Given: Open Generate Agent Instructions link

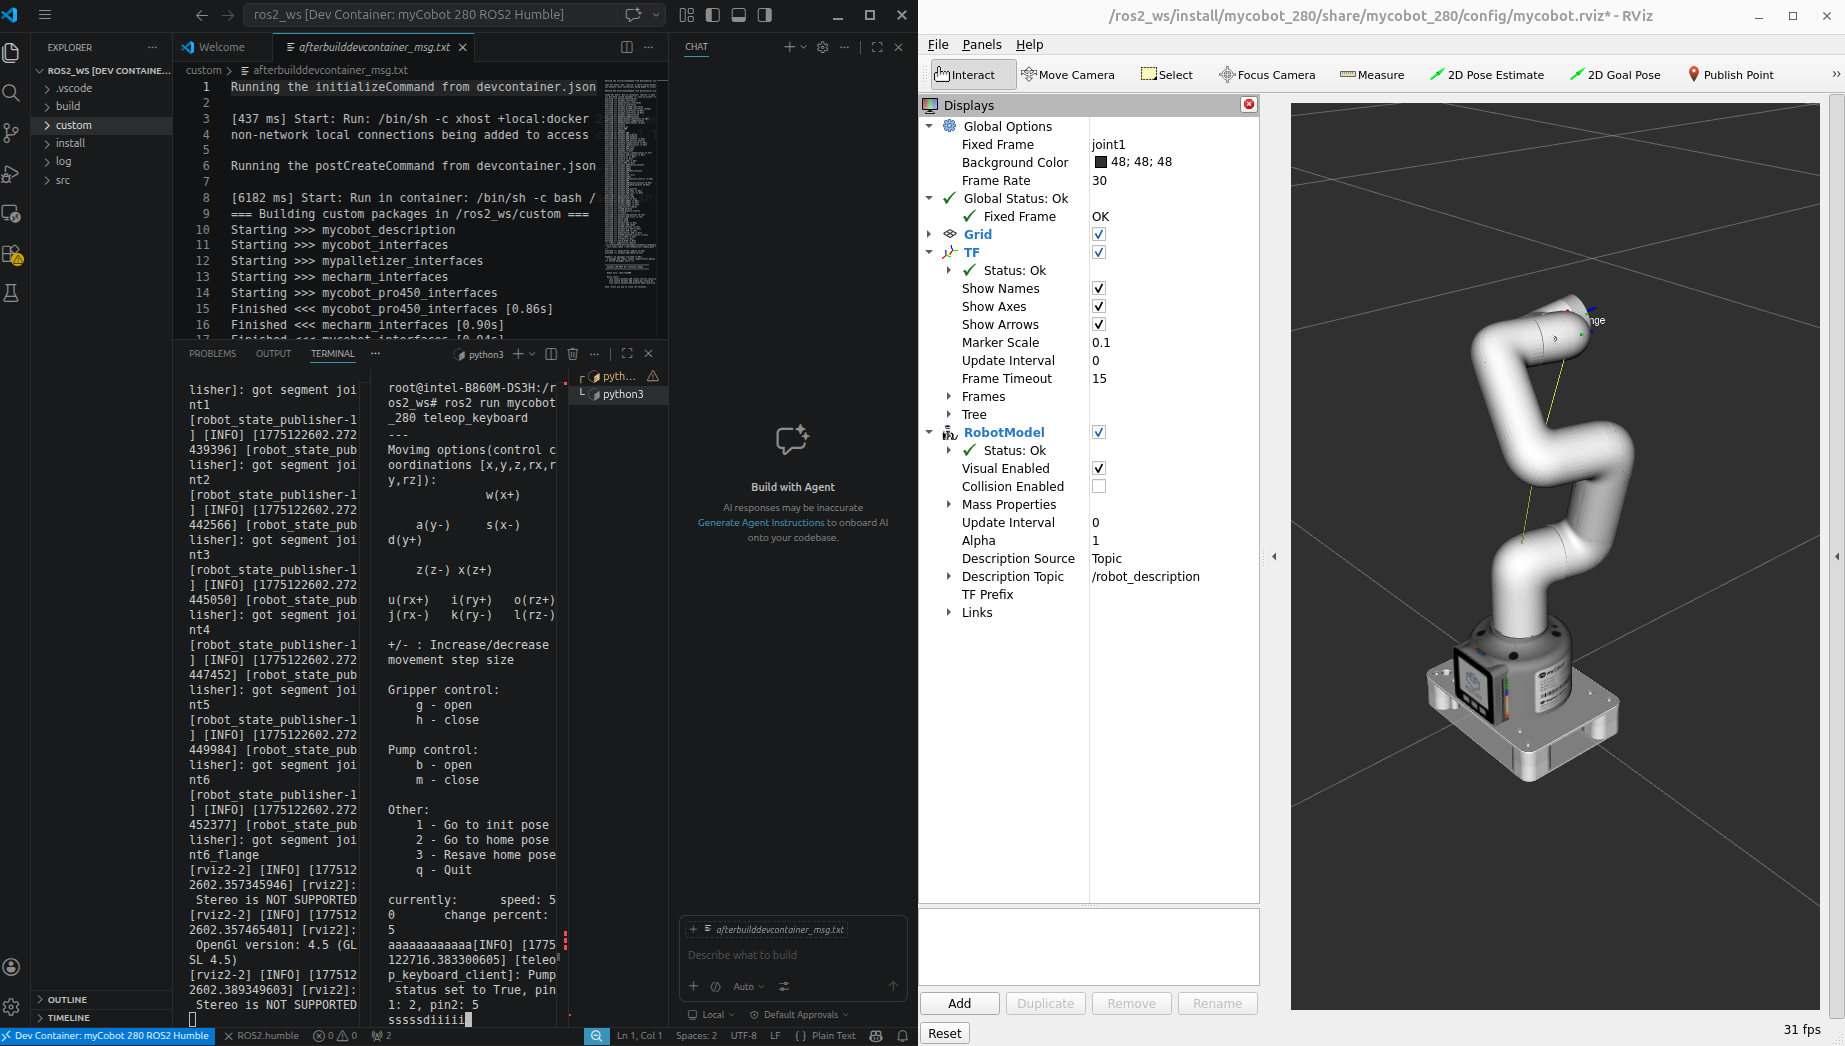Looking at the screenshot, I should pyautogui.click(x=761, y=523).
